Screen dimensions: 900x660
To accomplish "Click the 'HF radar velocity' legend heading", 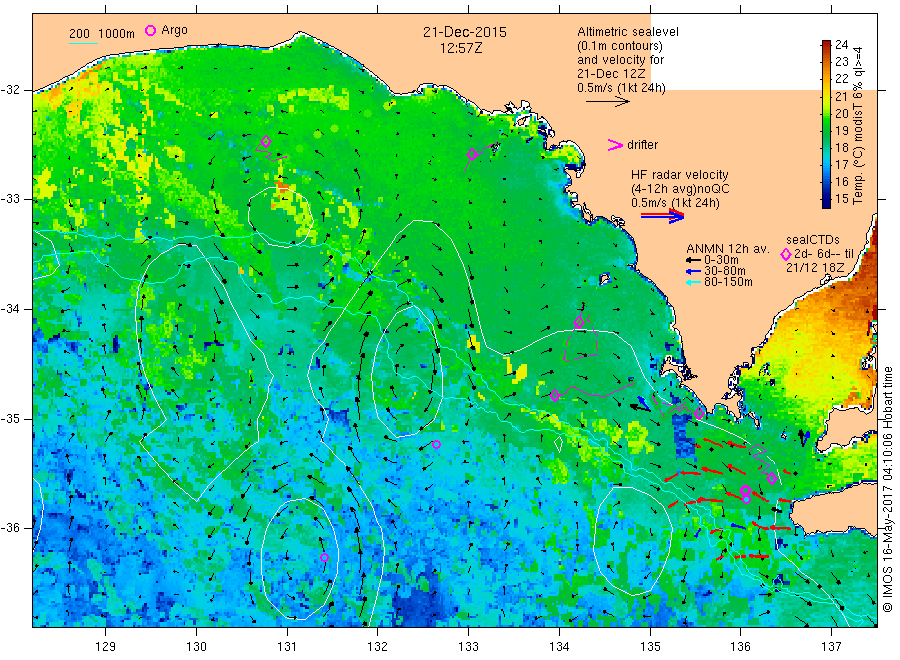I will click(x=680, y=175).
